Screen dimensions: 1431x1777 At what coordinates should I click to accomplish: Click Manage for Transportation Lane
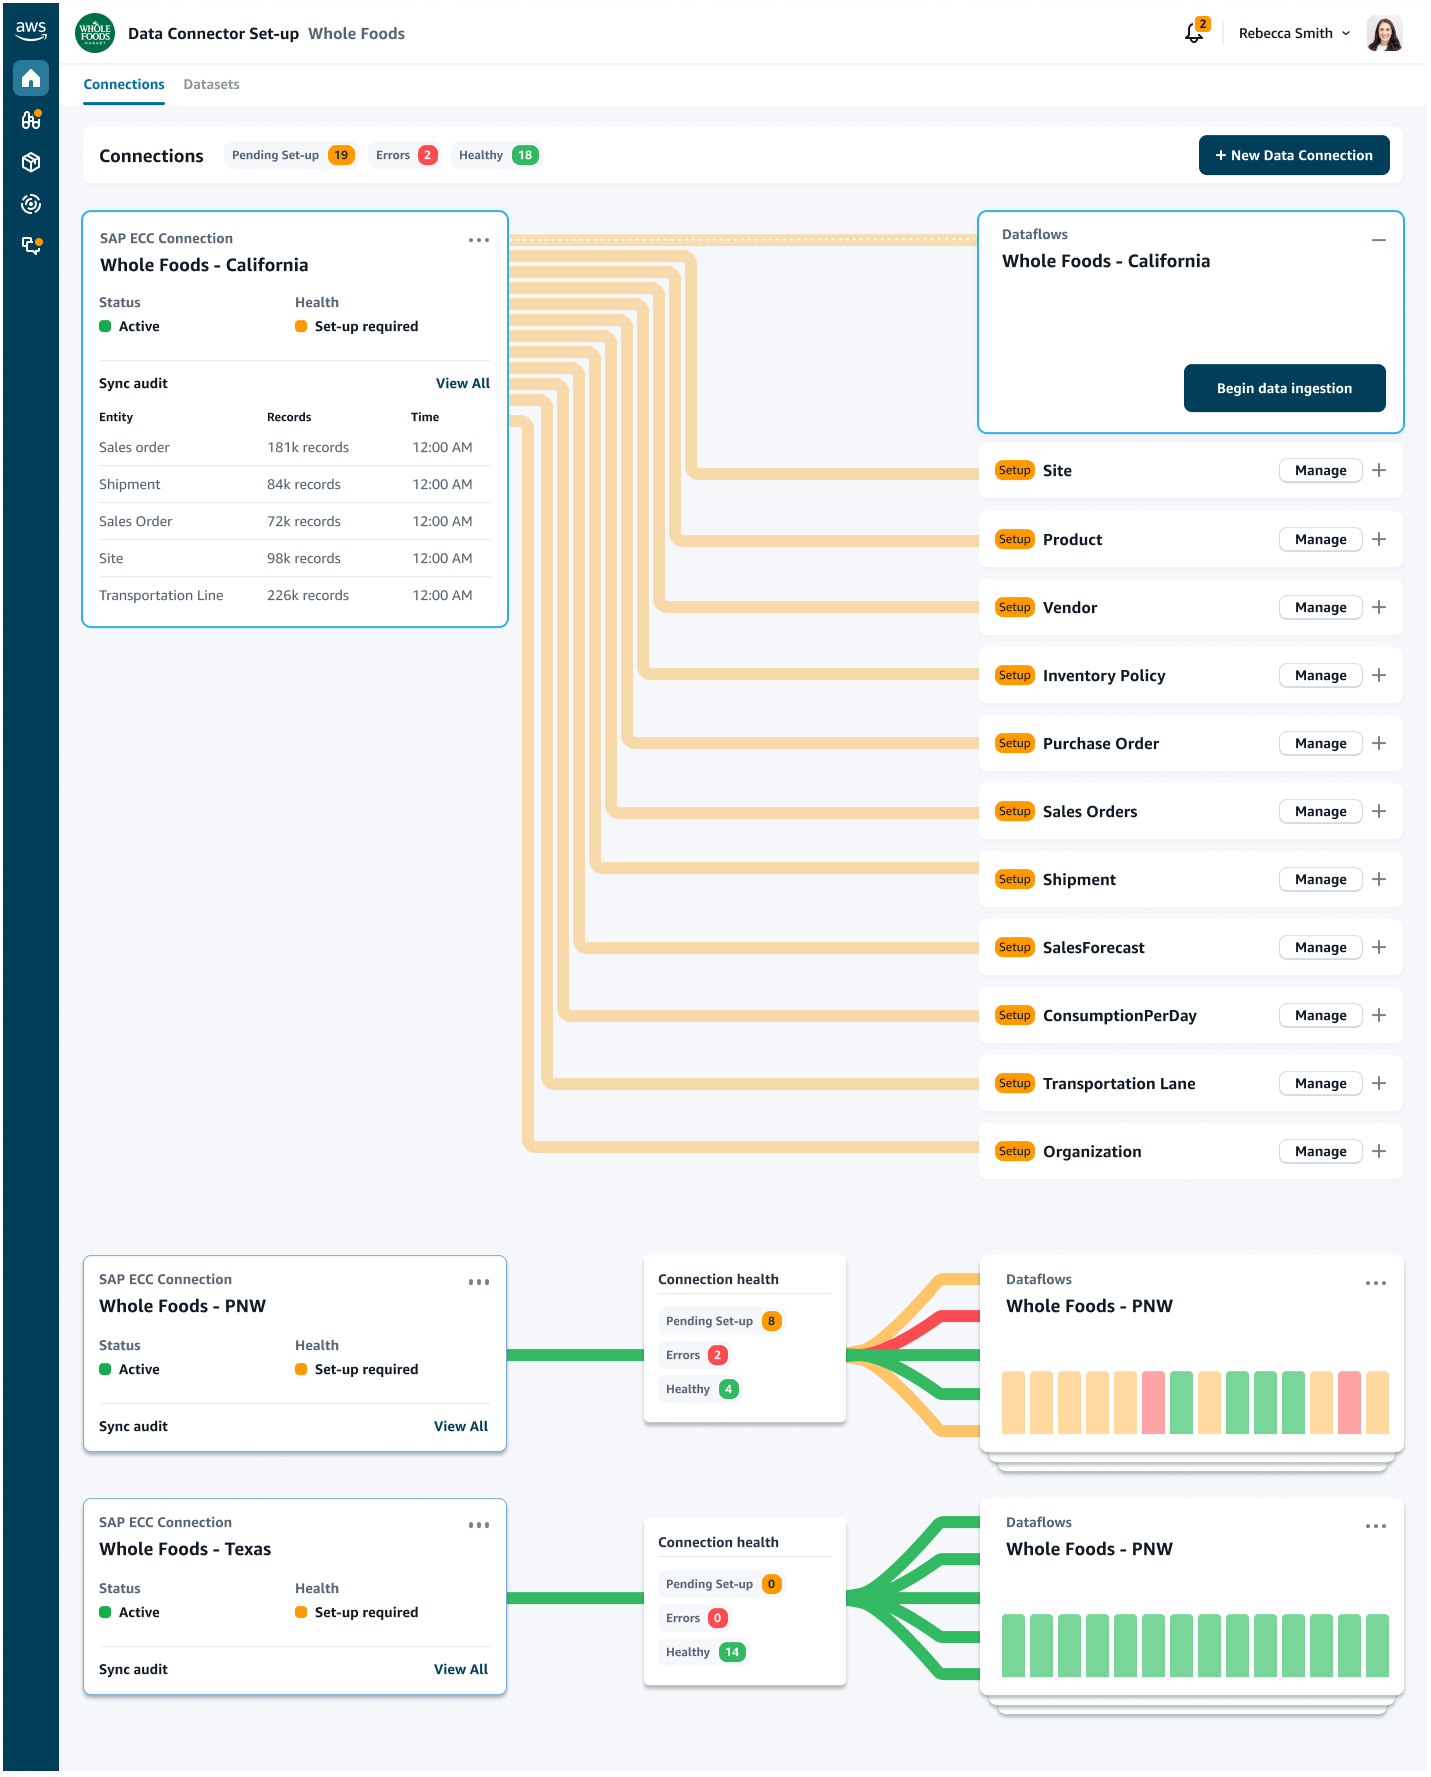point(1321,1083)
